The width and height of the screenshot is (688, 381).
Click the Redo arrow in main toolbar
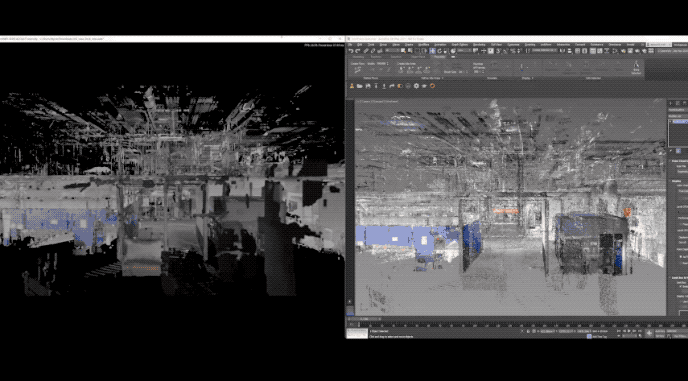(x=358, y=50)
